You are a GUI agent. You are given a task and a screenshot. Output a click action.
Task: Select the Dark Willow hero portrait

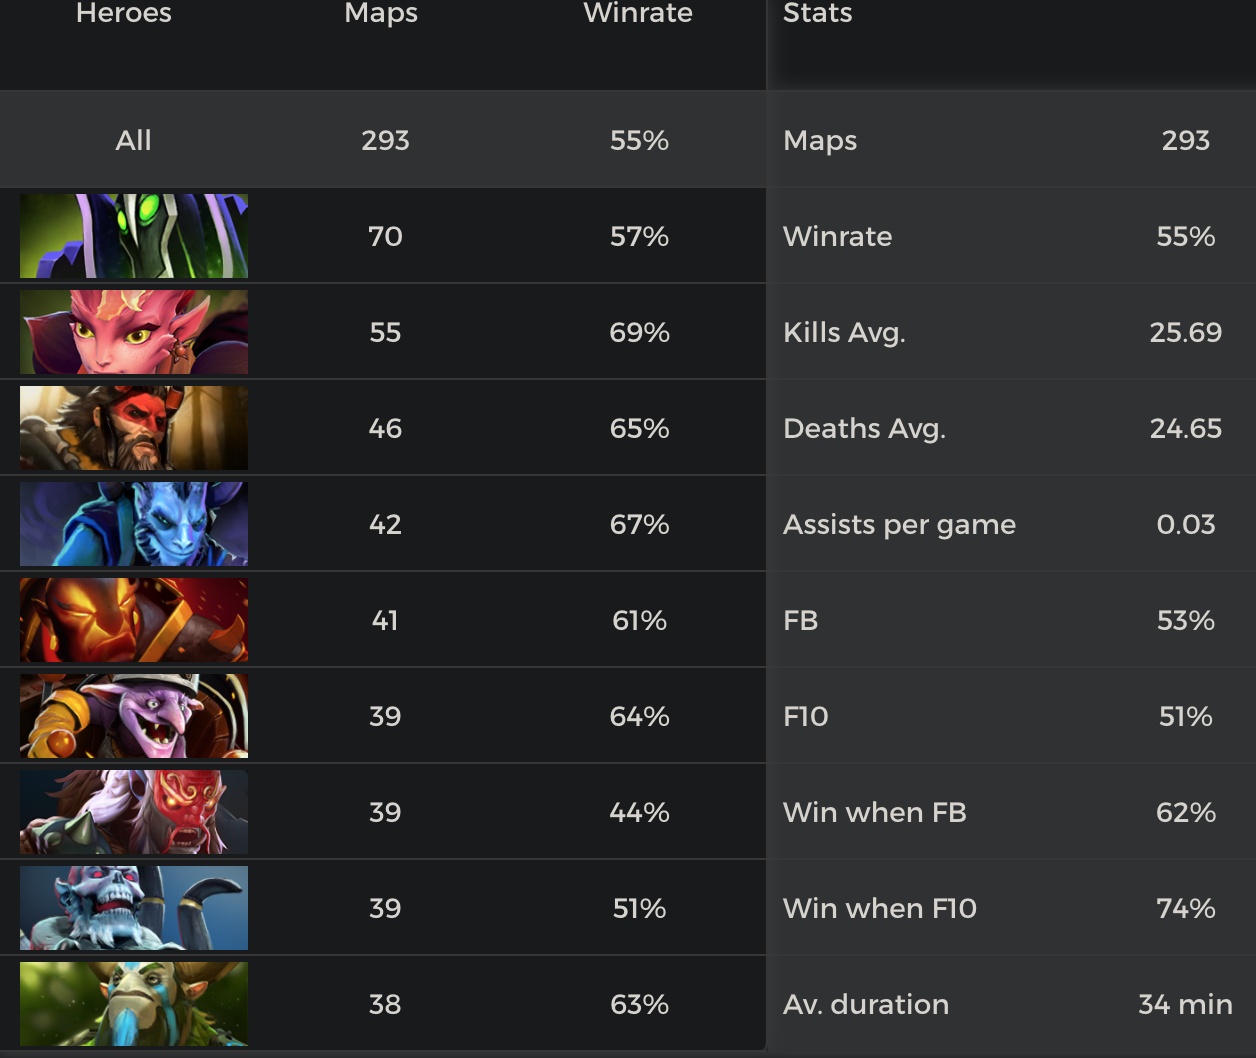[x=134, y=332]
